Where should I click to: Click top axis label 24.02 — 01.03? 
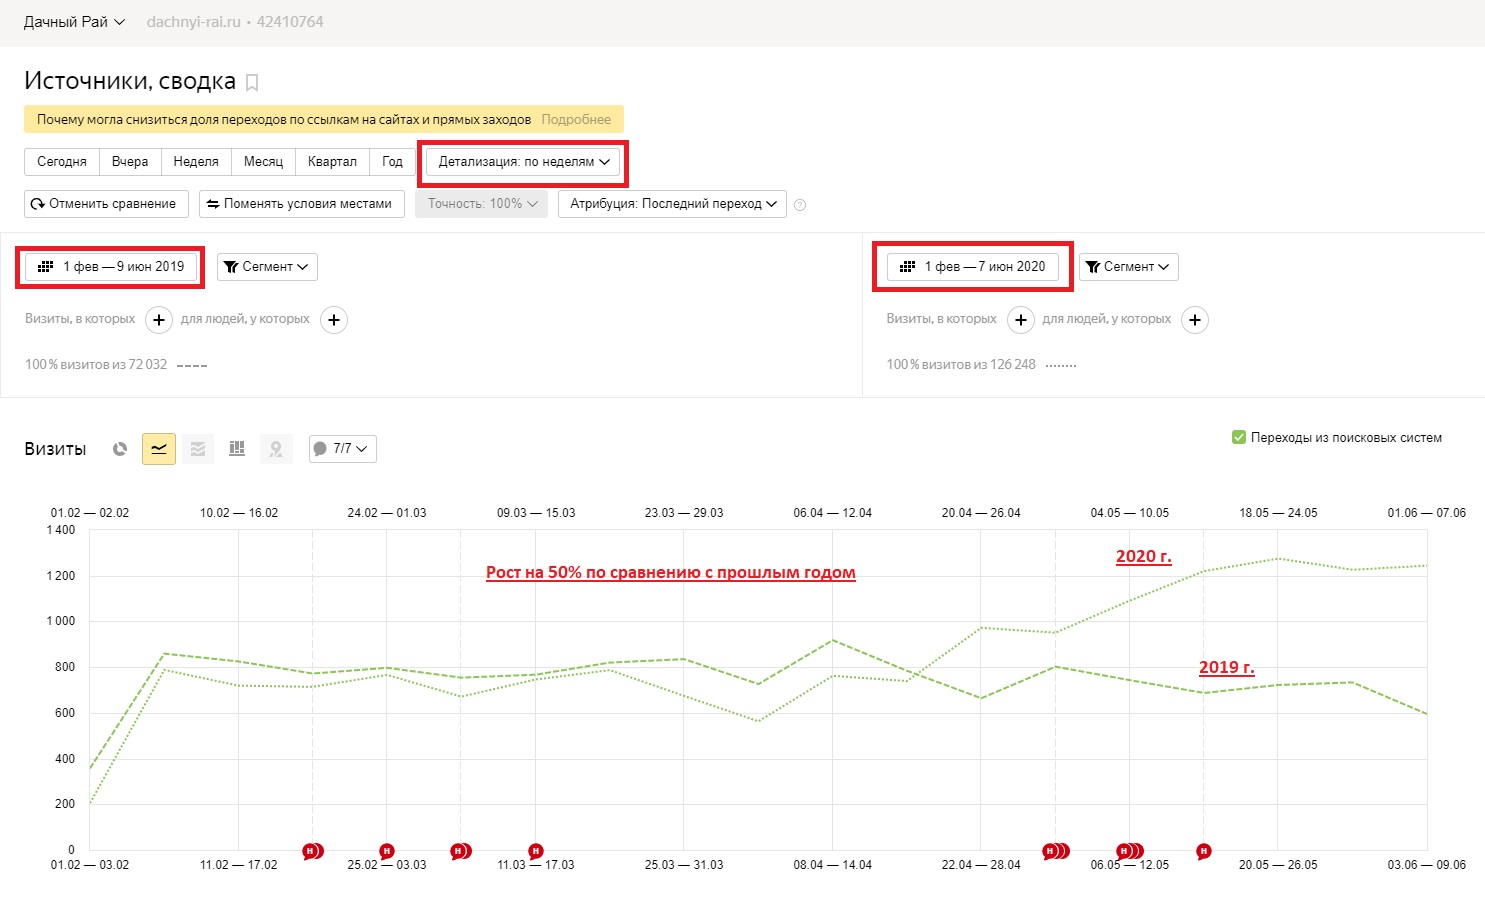pos(387,513)
